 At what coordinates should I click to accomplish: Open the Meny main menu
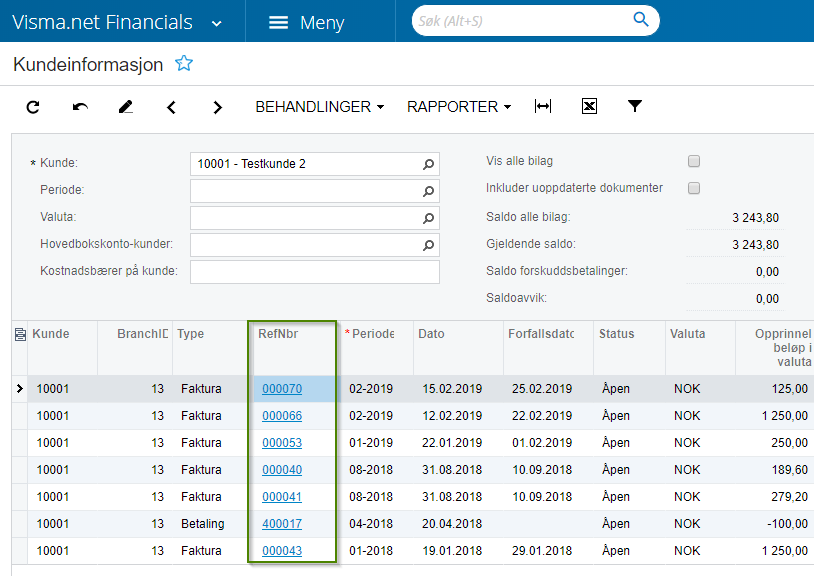pyautogui.click(x=306, y=22)
